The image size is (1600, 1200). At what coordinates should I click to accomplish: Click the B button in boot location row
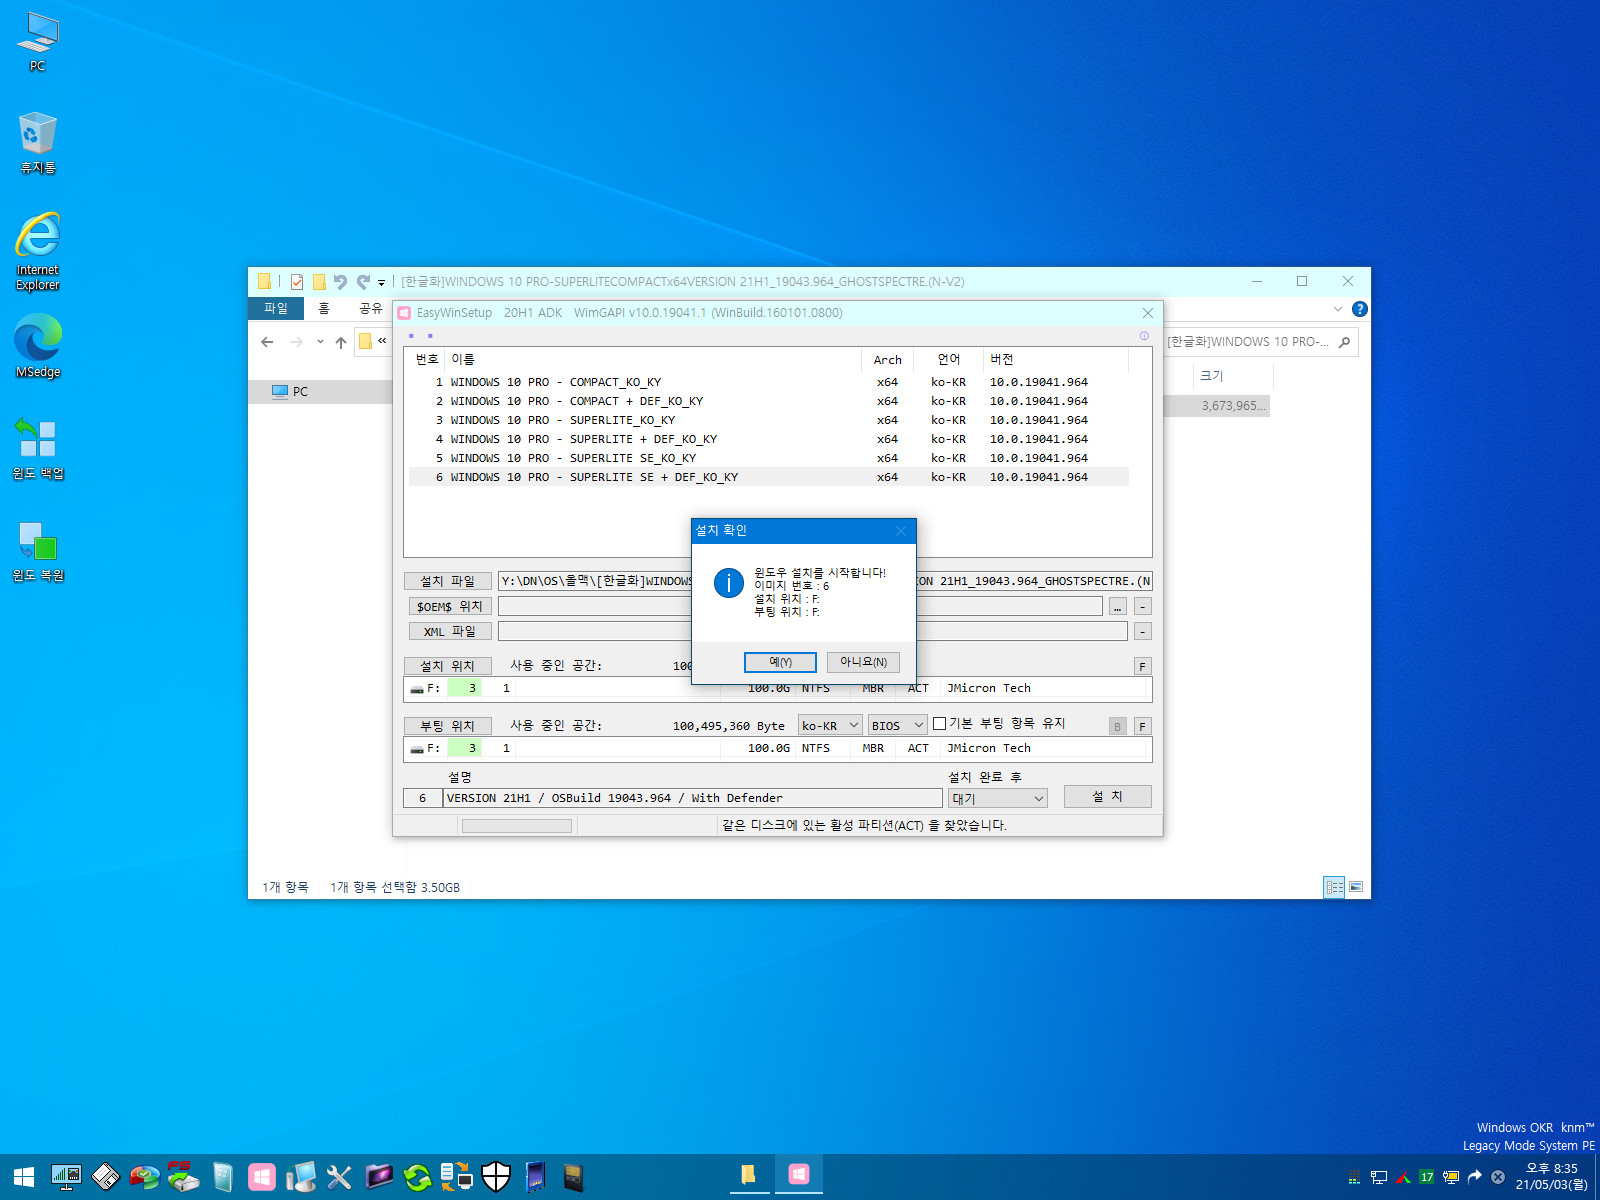tap(1117, 726)
